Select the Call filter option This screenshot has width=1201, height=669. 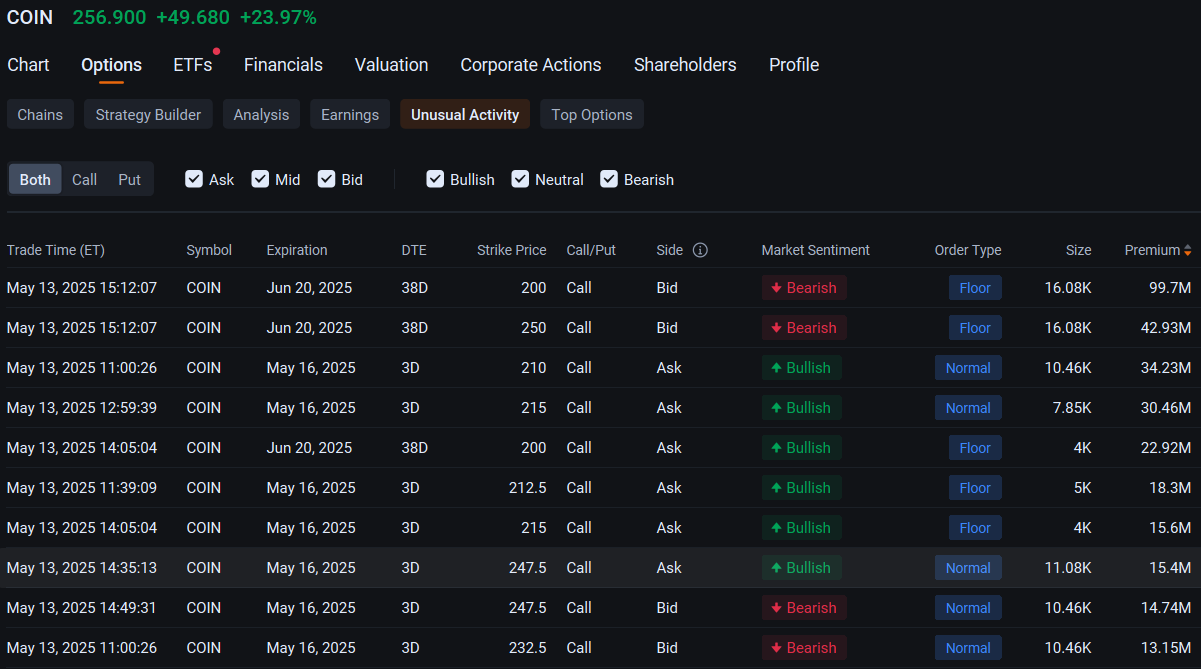point(85,179)
